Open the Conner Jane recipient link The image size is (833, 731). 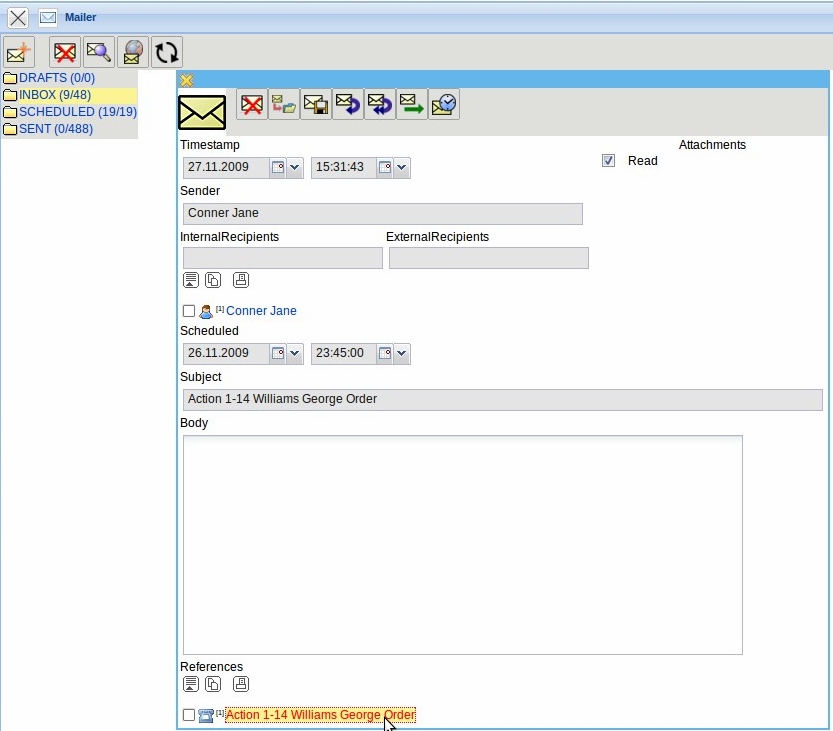coord(260,311)
